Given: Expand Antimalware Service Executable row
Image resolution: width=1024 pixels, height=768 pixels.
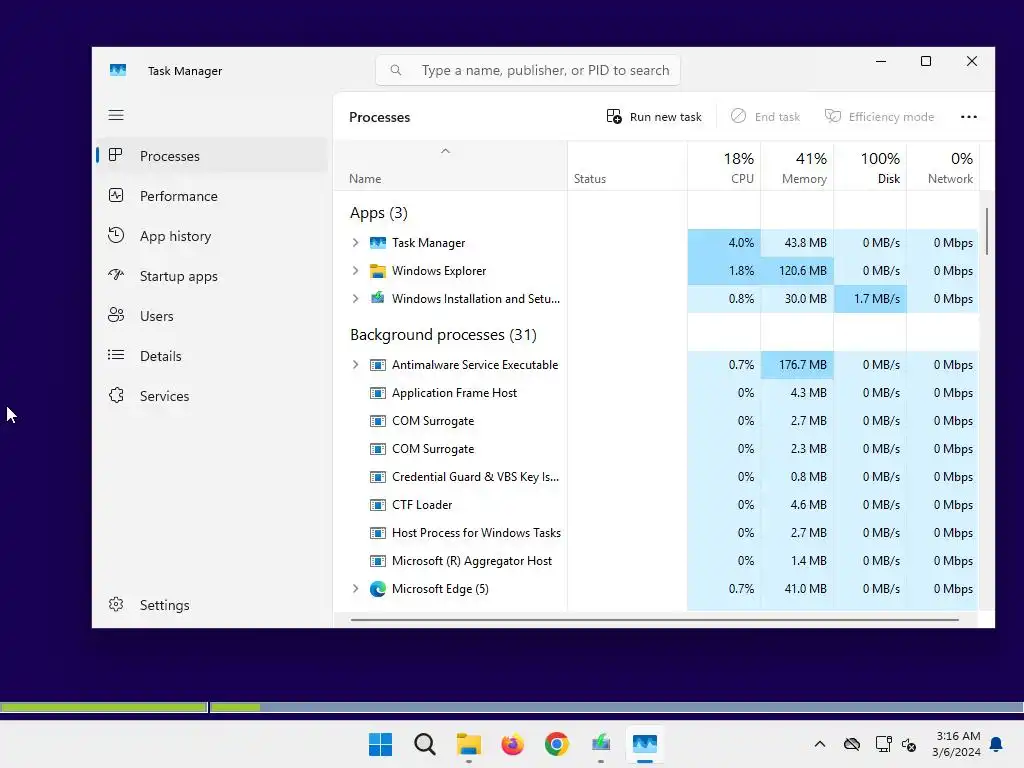Looking at the screenshot, I should click(x=355, y=364).
